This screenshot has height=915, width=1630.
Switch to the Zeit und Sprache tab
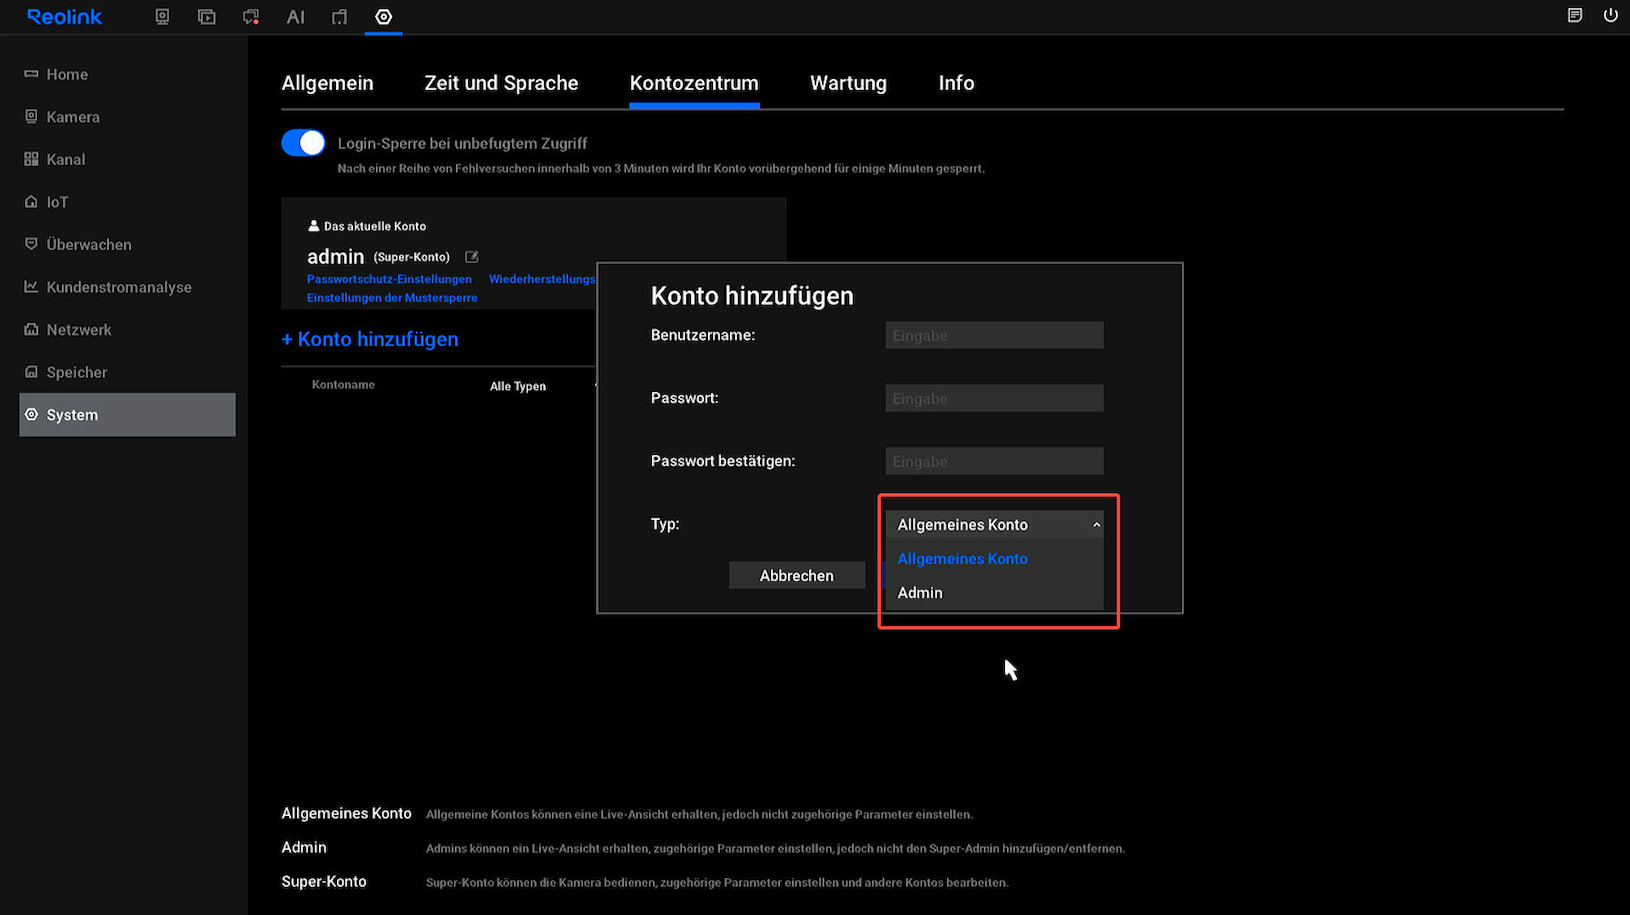point(501,83)
